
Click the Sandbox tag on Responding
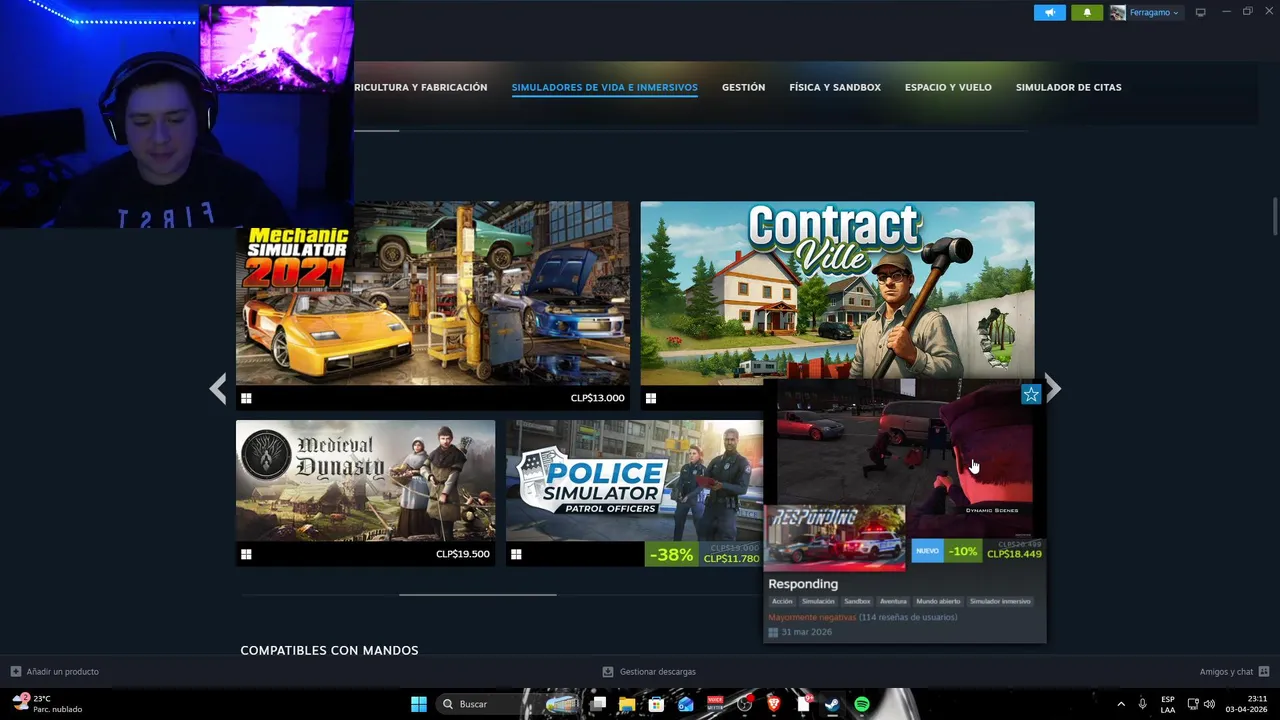coord(857,601)
